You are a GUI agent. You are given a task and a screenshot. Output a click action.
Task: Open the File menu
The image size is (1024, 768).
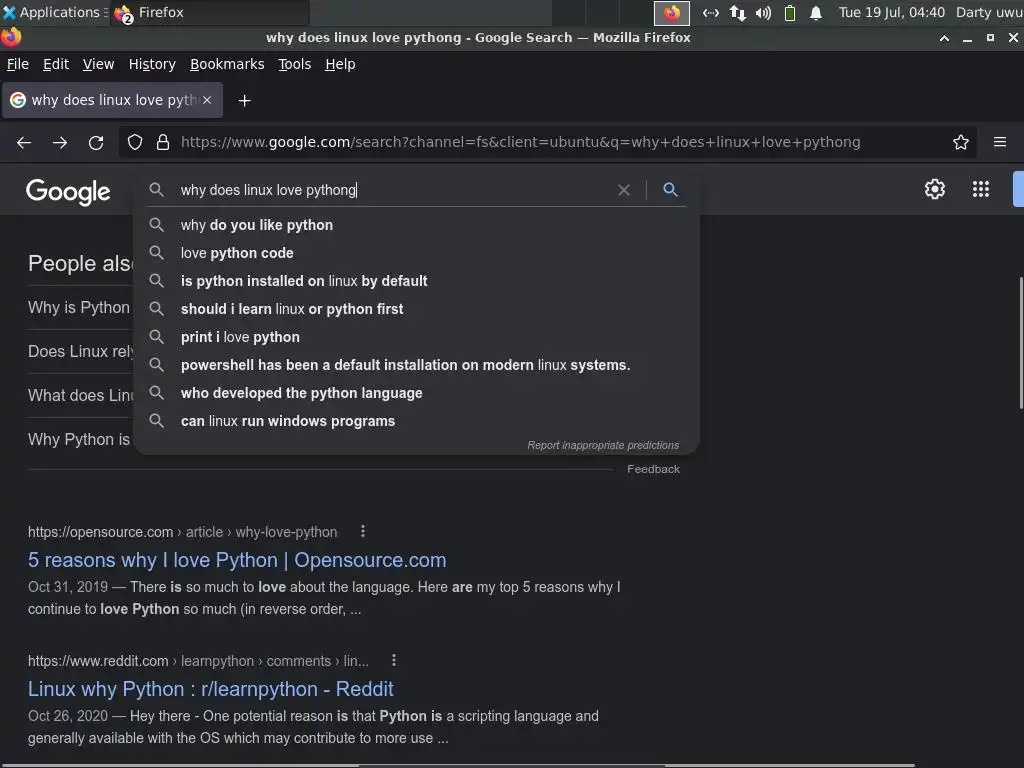(x=18, y=64)
